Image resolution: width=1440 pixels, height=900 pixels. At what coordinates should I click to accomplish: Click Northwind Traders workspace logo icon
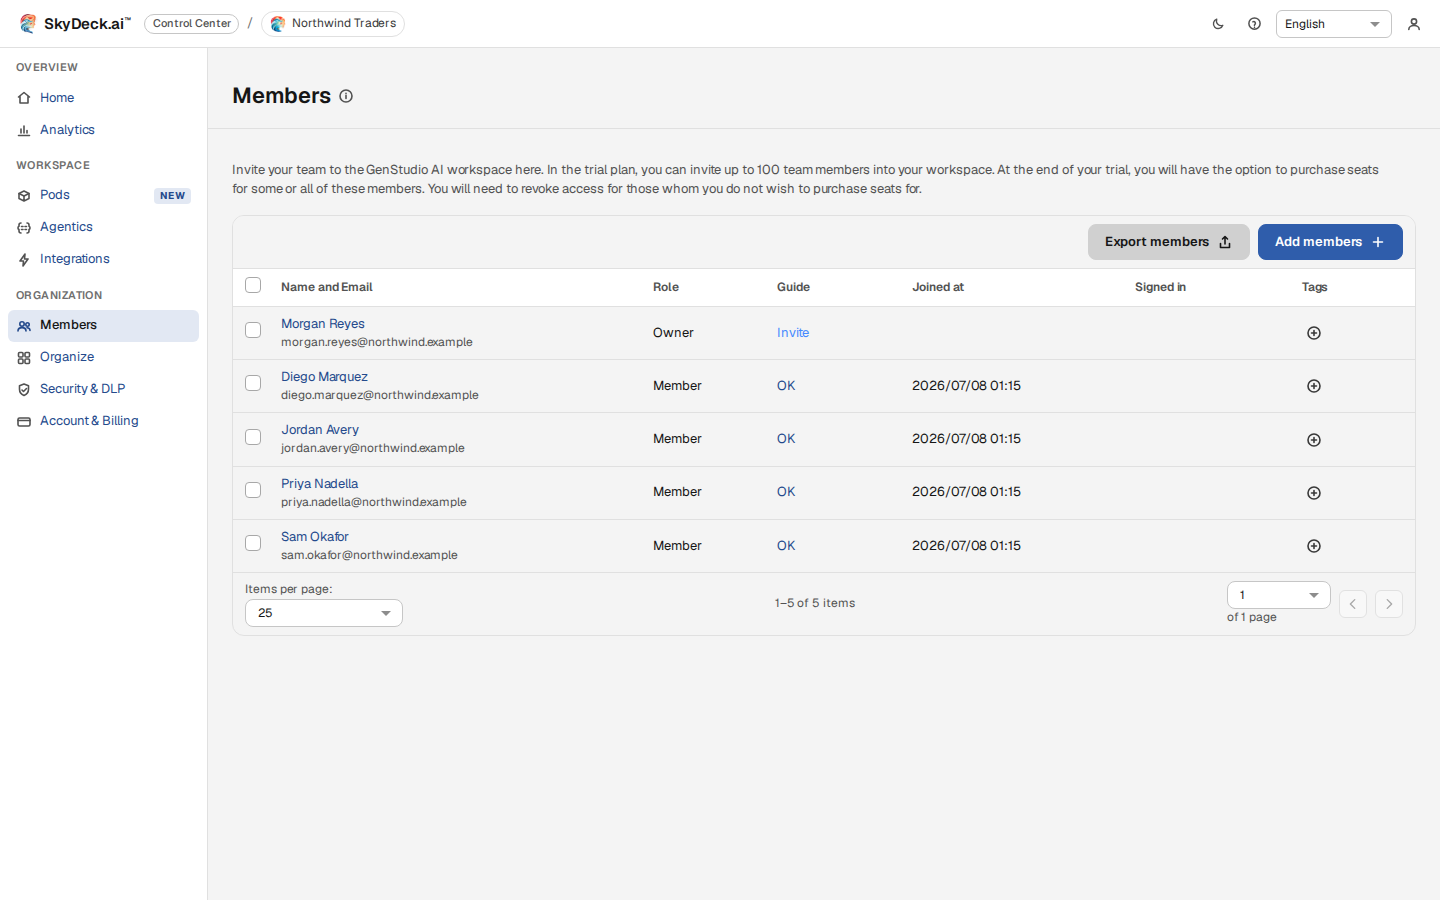[x=278, y=23]
